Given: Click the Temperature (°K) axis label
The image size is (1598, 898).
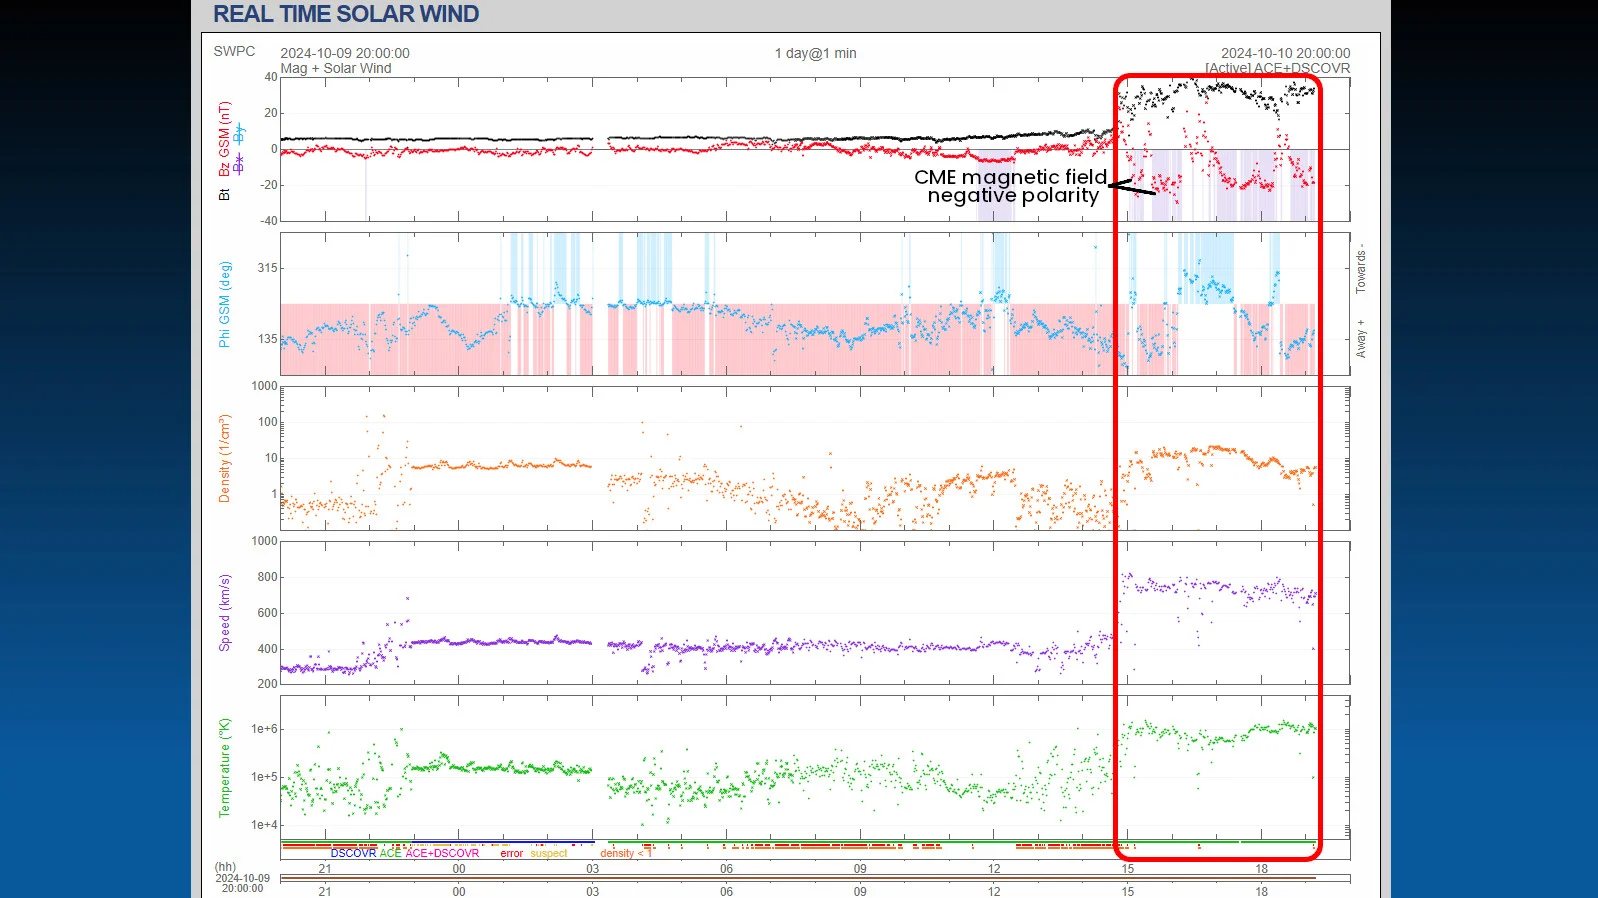Looking at the screenshot, I should (224, 767).
